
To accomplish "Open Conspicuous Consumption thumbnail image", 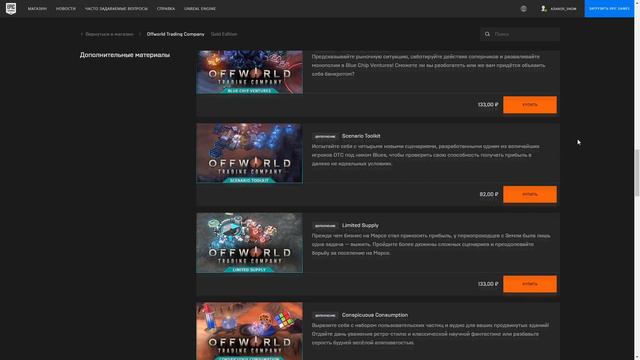I will pos(249,331).
